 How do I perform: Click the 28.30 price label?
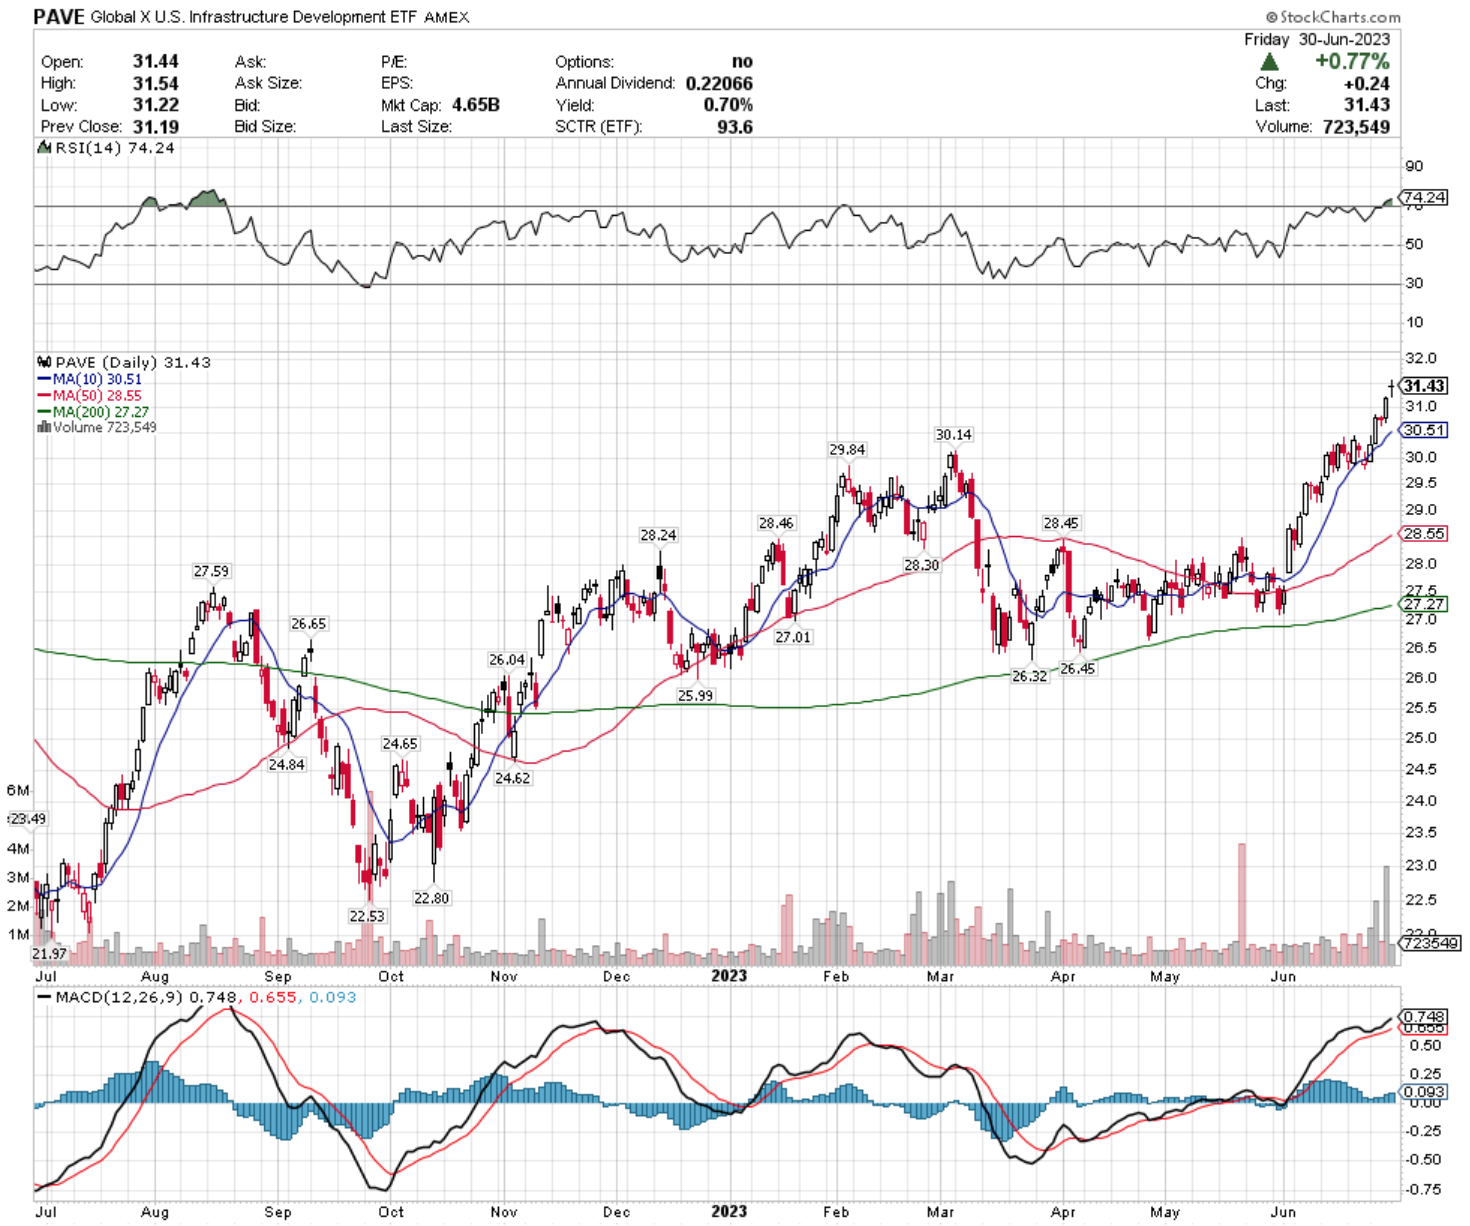tap(922, 565)
